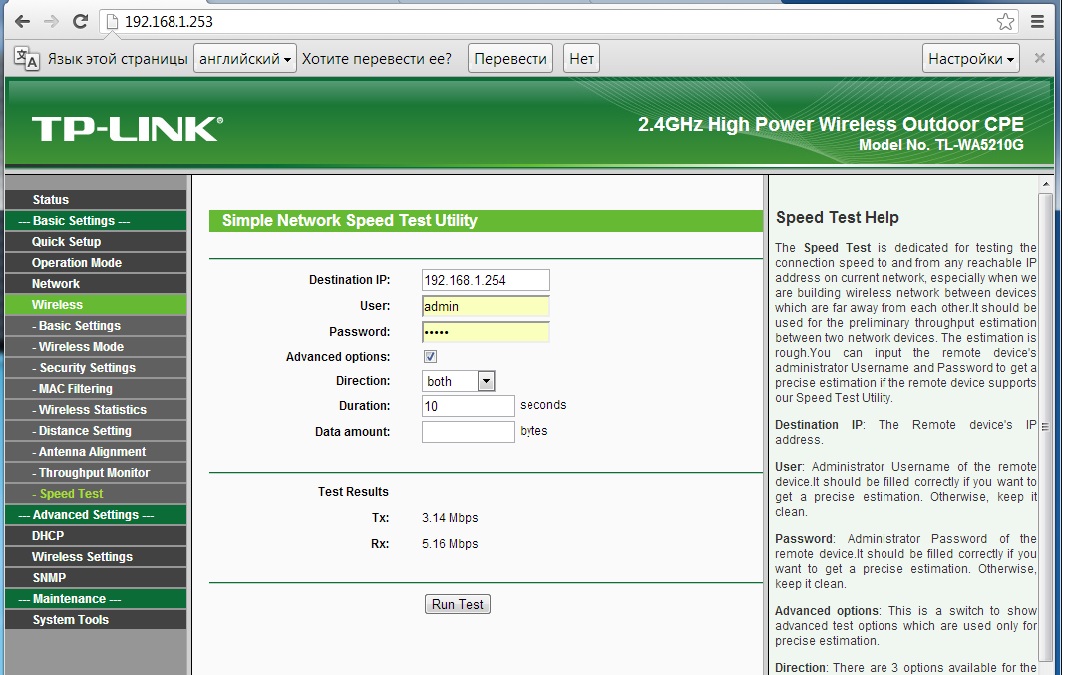Screen dimensions: 1068x675
Task: Open the page language dropdown
Action: tap(245, 59)
